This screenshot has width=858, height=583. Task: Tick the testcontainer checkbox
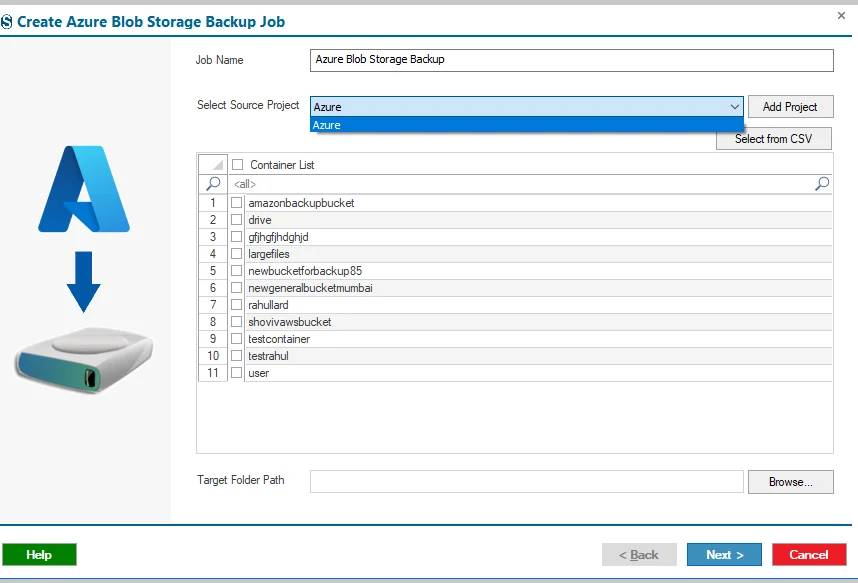[x=236, y=339]
